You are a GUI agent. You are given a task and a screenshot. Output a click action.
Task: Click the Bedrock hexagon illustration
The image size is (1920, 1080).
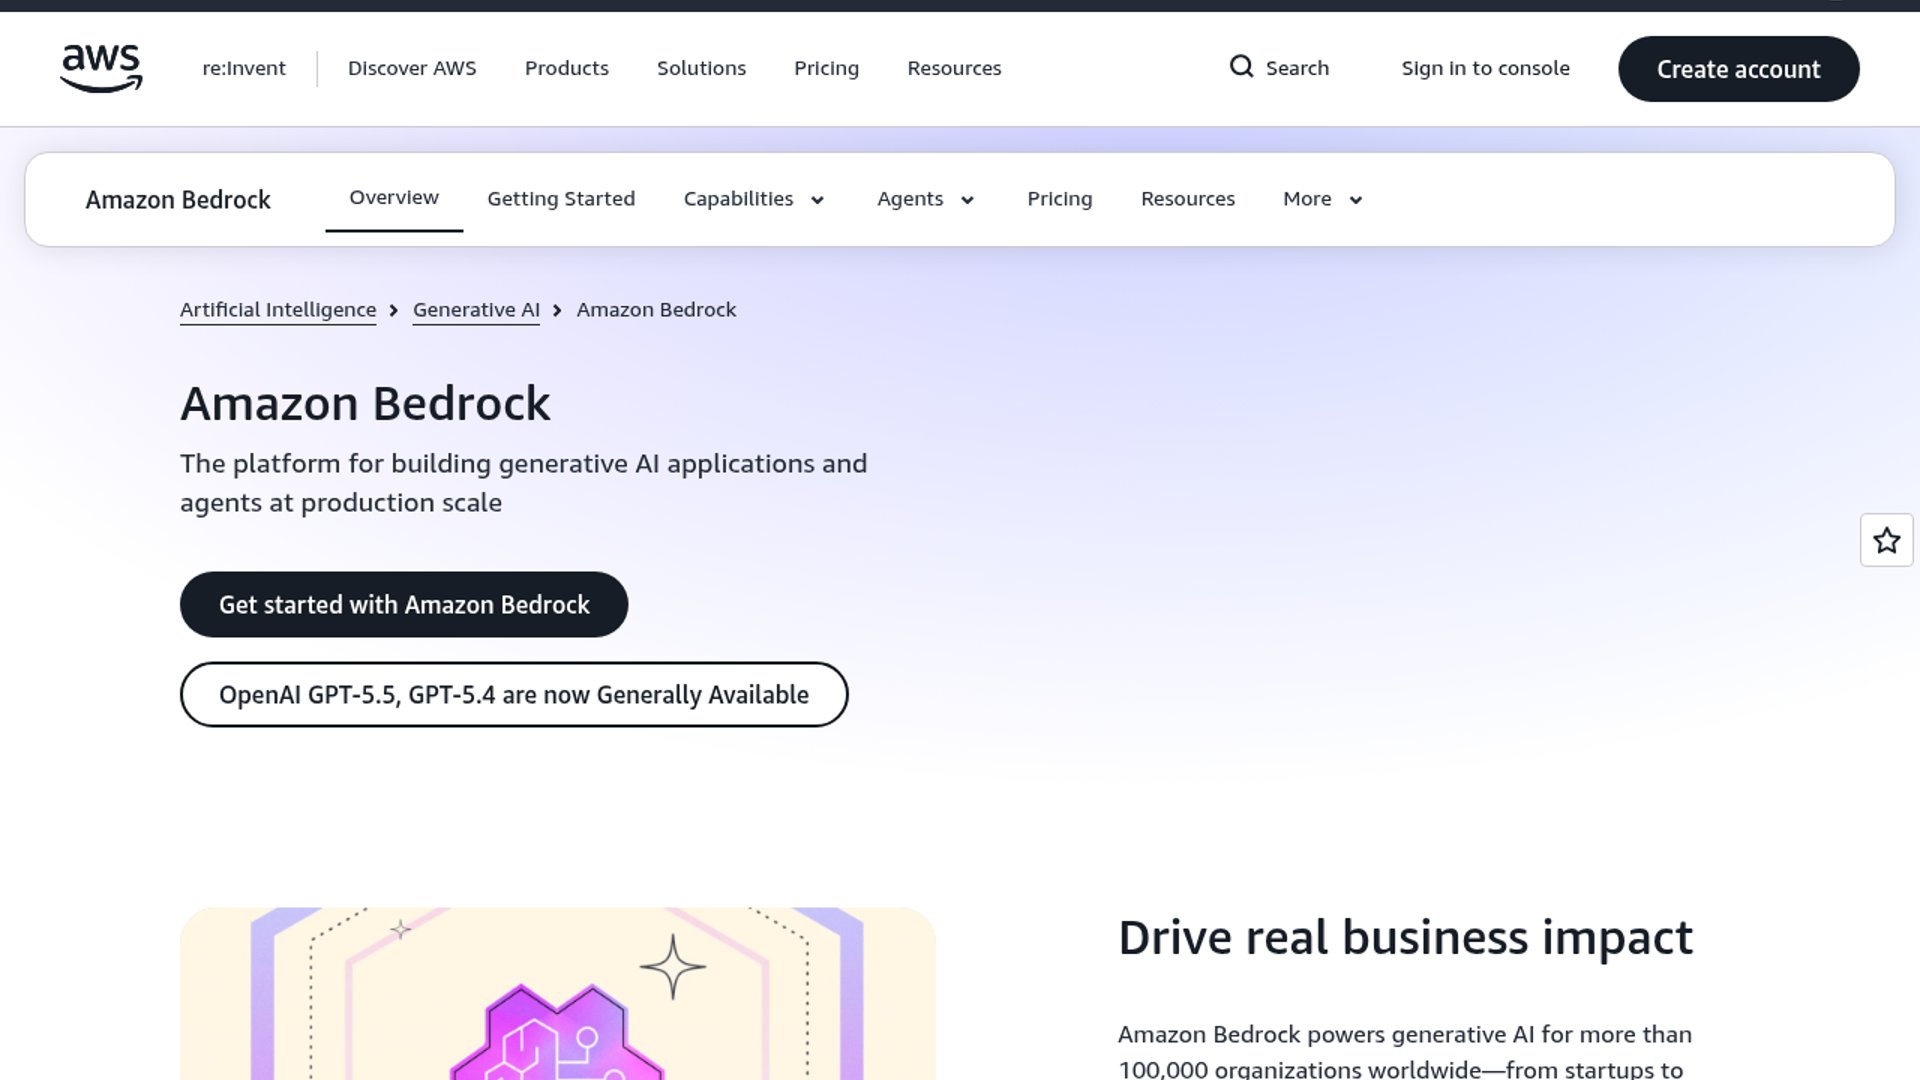(557, 994)
